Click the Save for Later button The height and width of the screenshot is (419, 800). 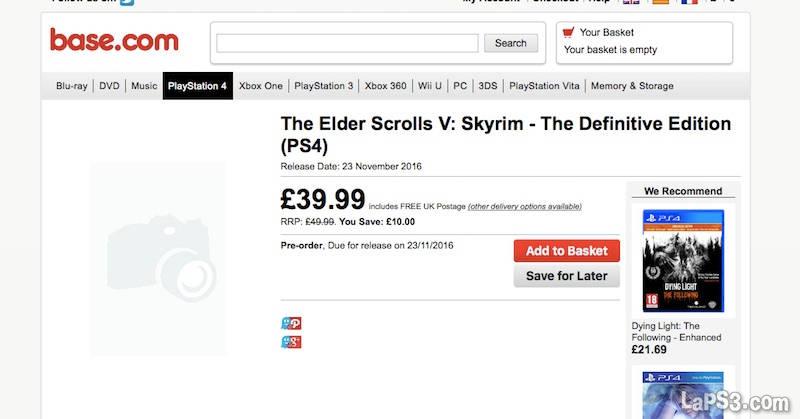566,276
